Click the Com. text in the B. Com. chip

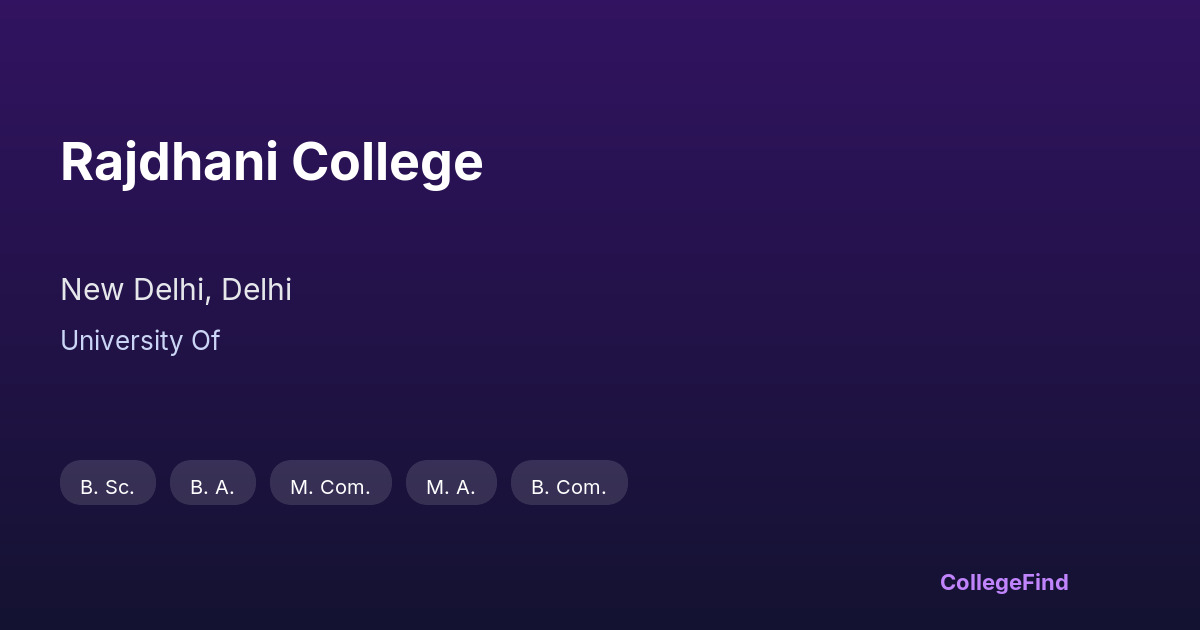582,487
